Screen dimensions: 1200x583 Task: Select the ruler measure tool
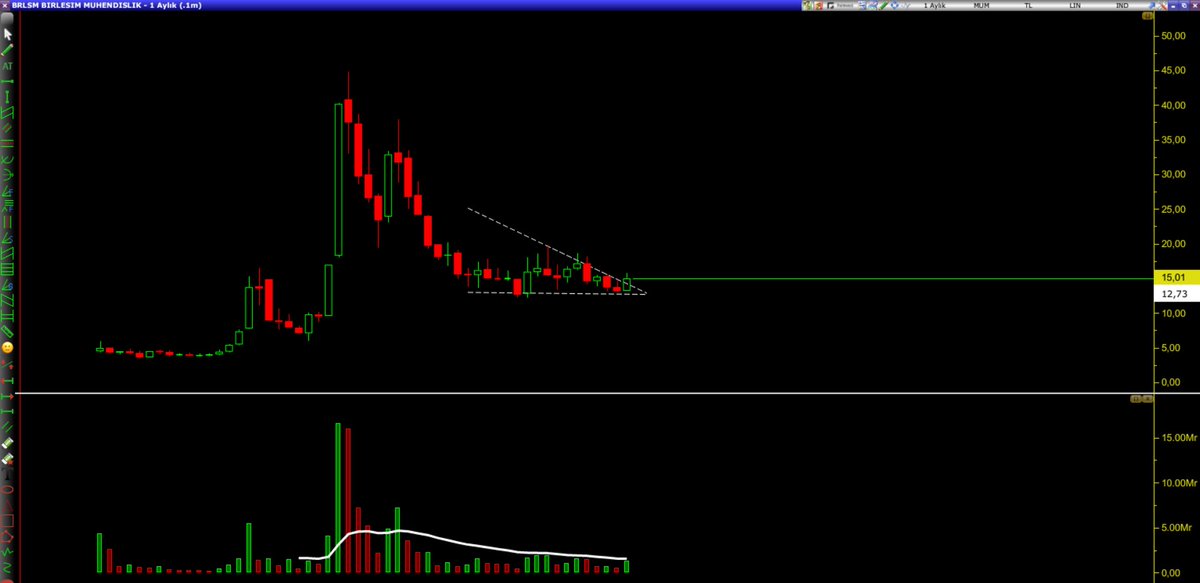coord(7,330)
